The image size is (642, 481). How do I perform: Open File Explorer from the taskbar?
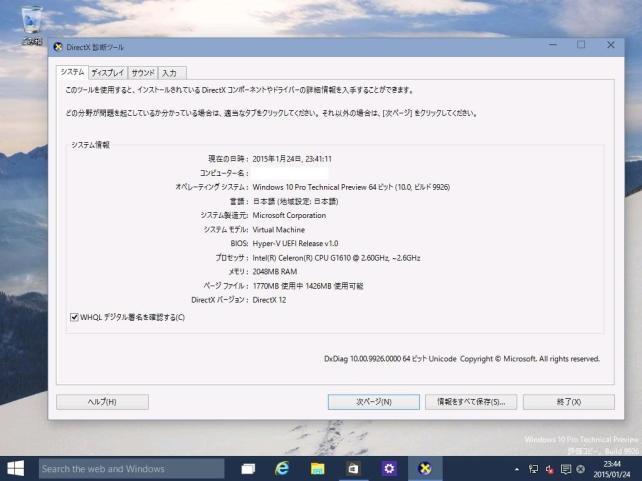317,468
